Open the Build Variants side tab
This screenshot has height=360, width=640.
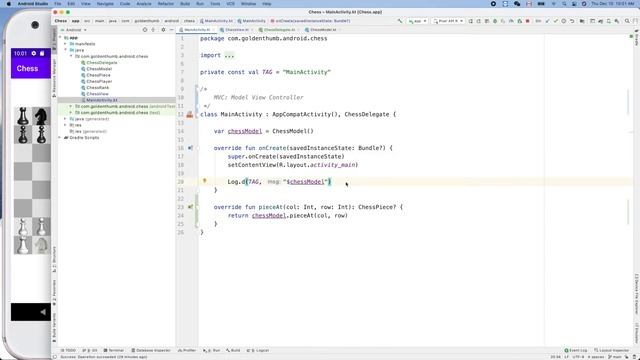tap(54, 328)
